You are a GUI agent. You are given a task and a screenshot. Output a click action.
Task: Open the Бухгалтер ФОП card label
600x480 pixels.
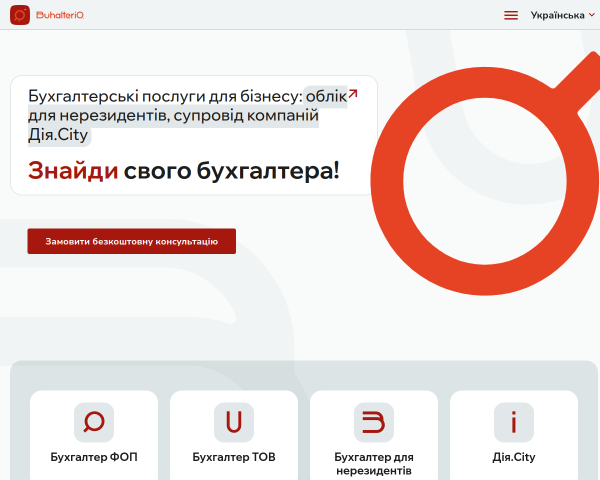point(94,457)
